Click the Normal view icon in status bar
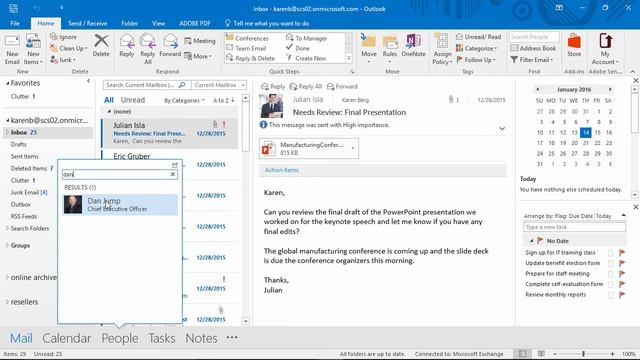The image size is (640, 360). coord(522,354)
